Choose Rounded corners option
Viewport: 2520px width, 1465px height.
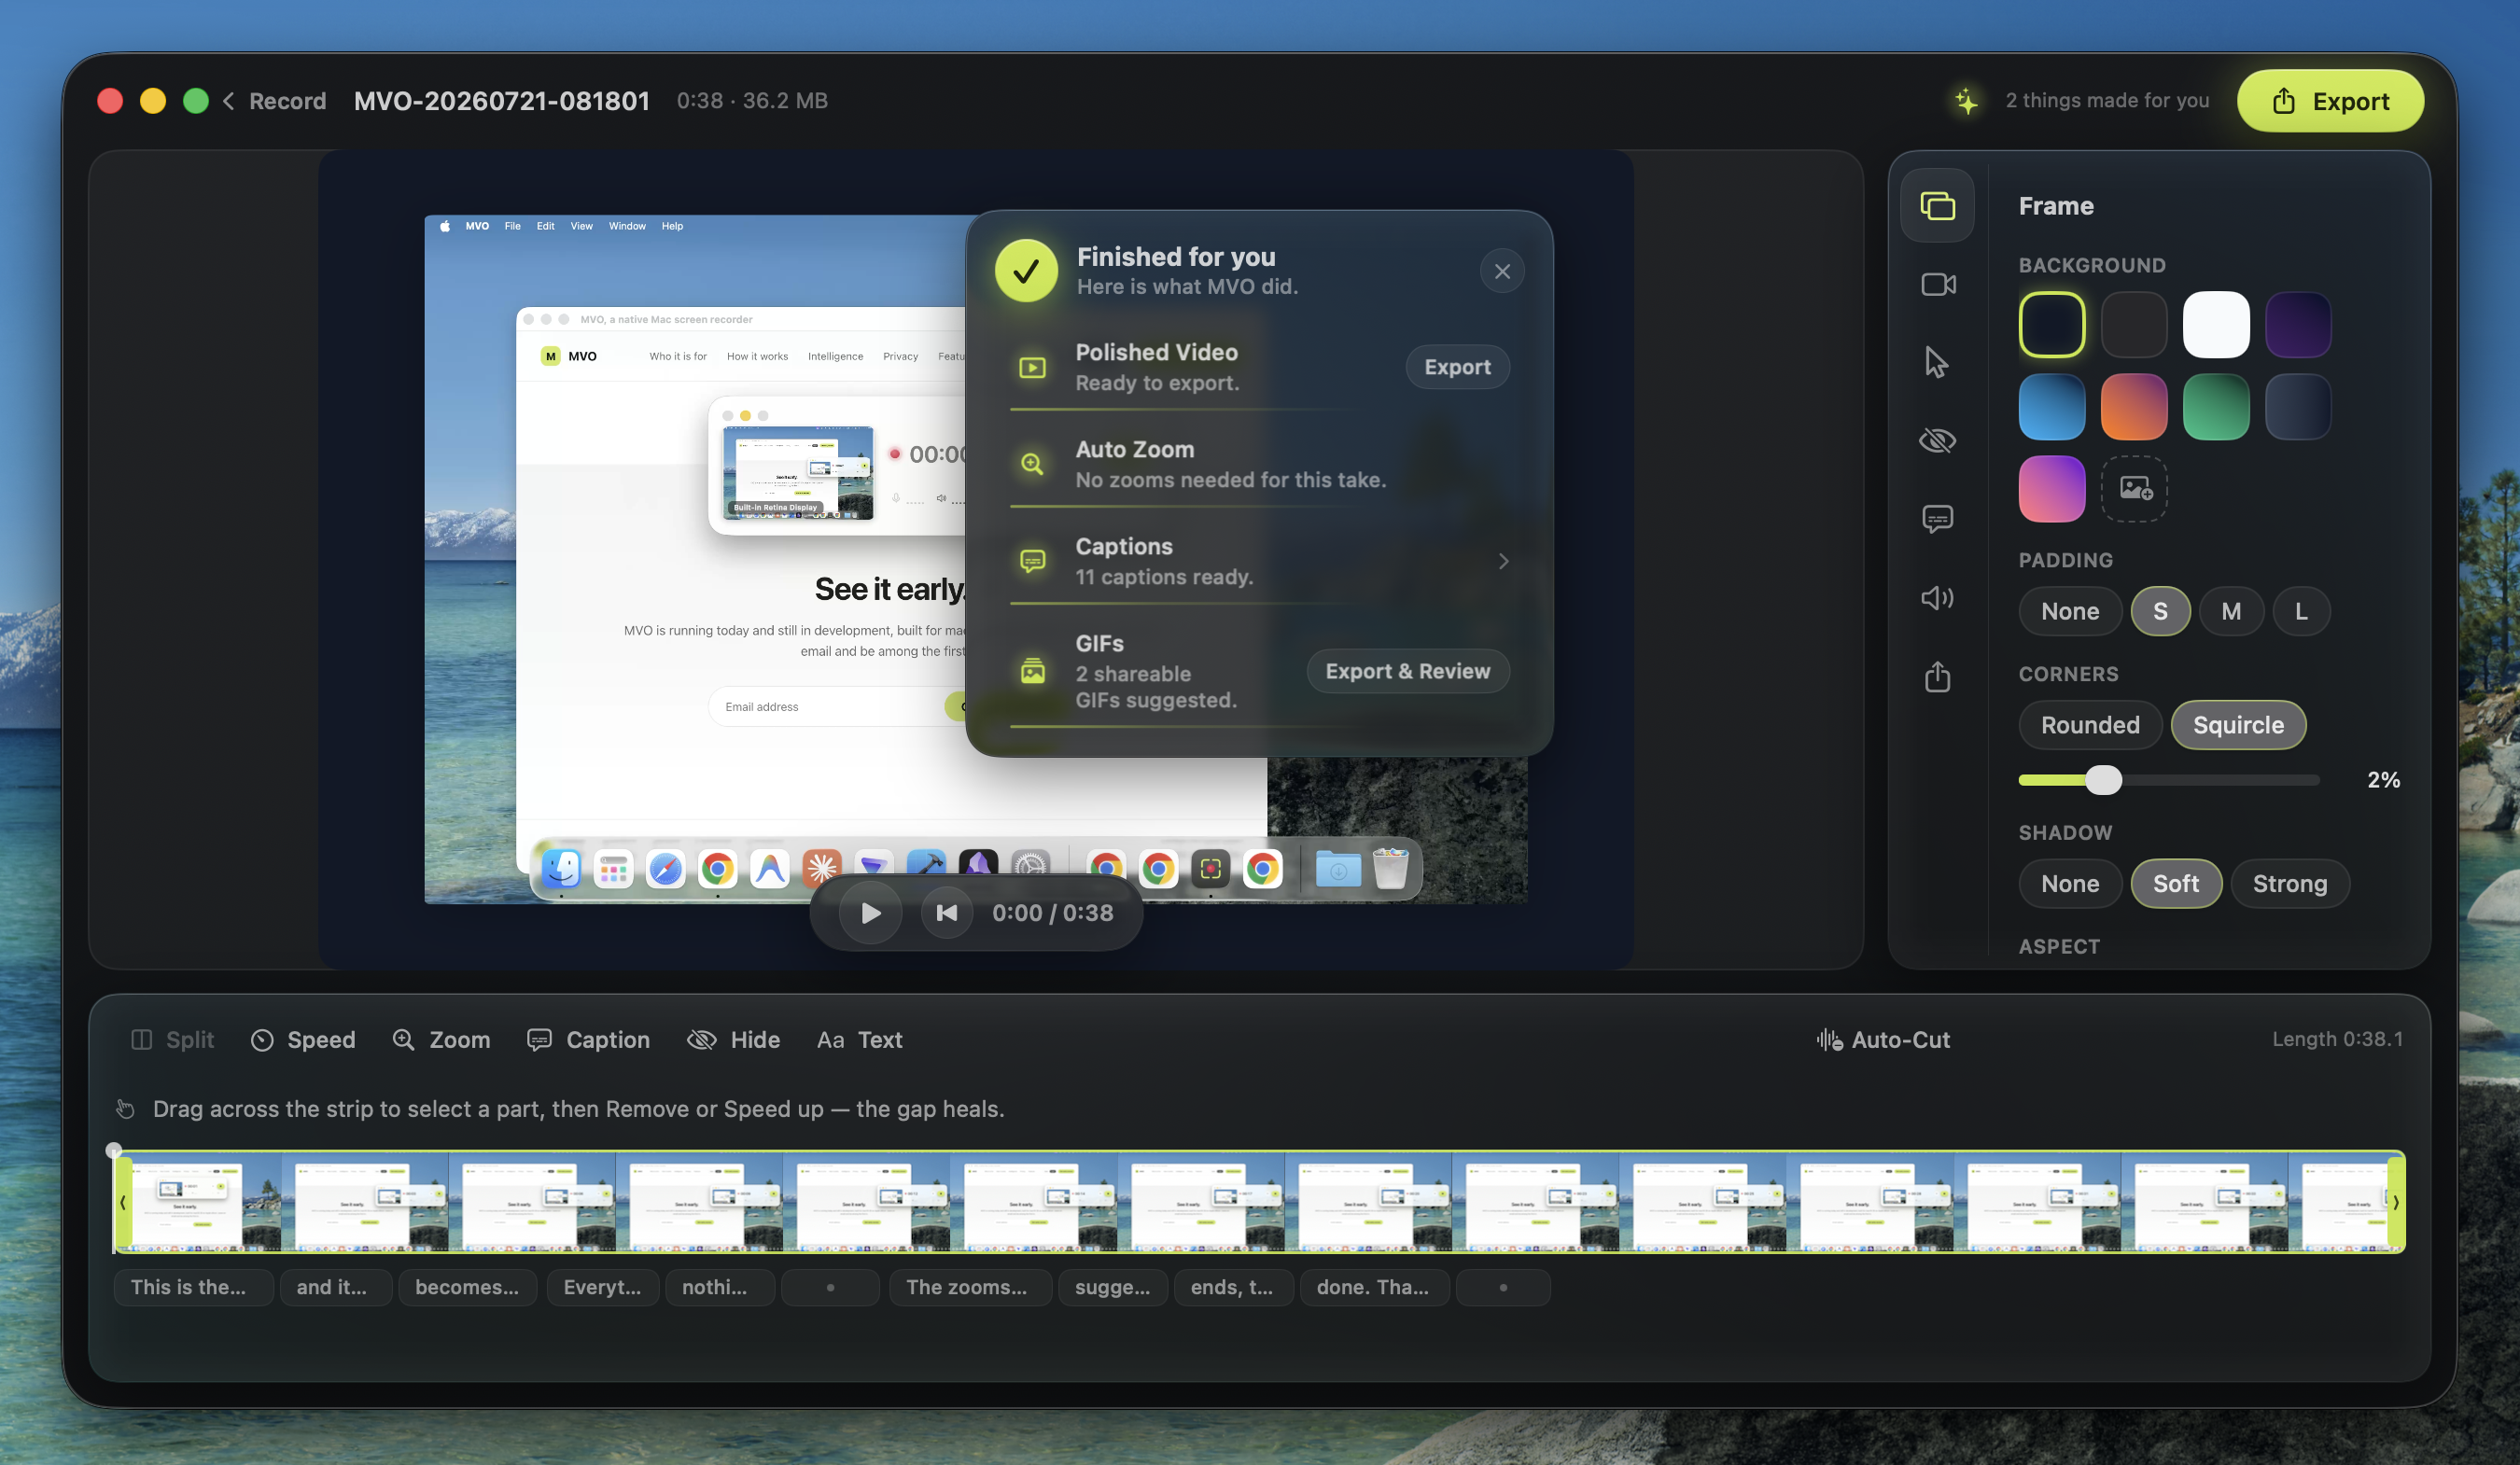2089,725
